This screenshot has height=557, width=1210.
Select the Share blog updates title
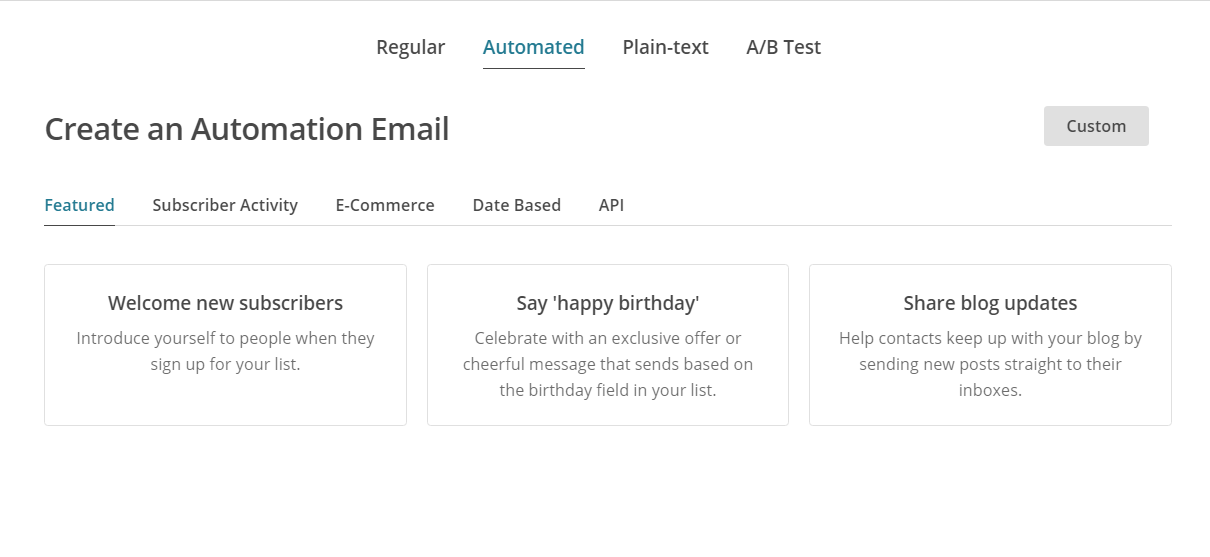click(990, 303)
